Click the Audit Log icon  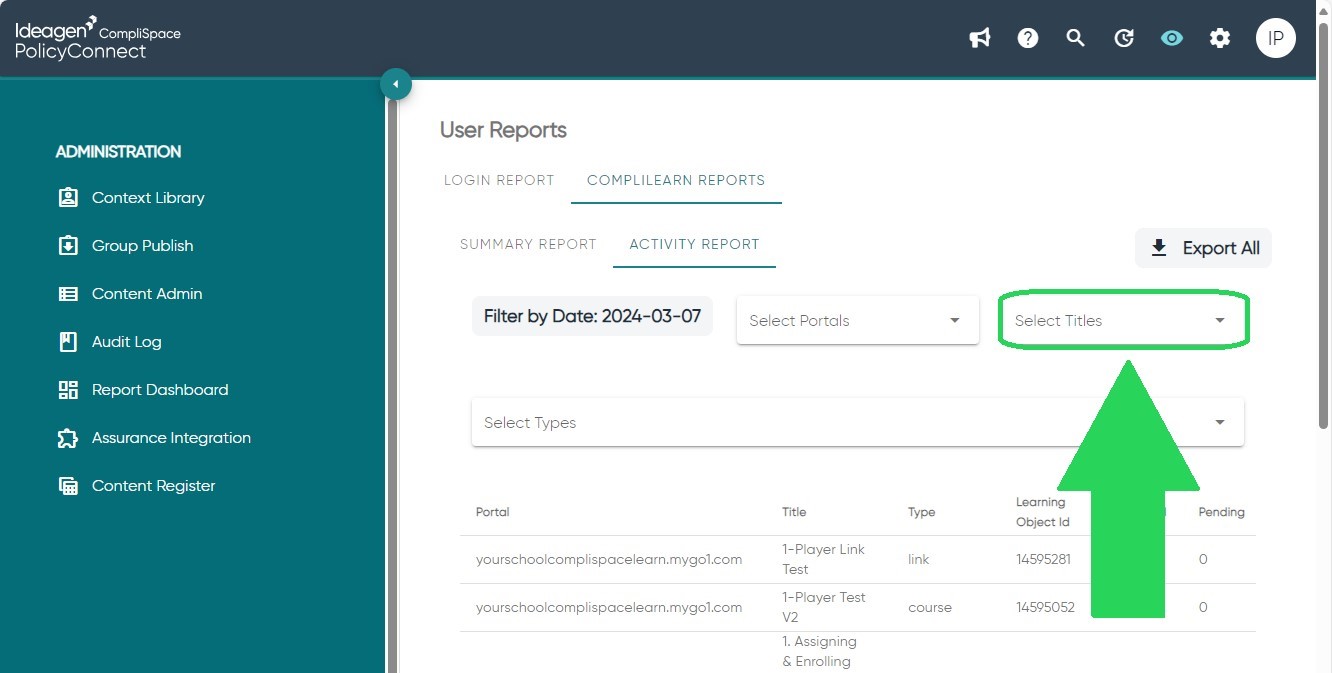click(x=68, y=341)
